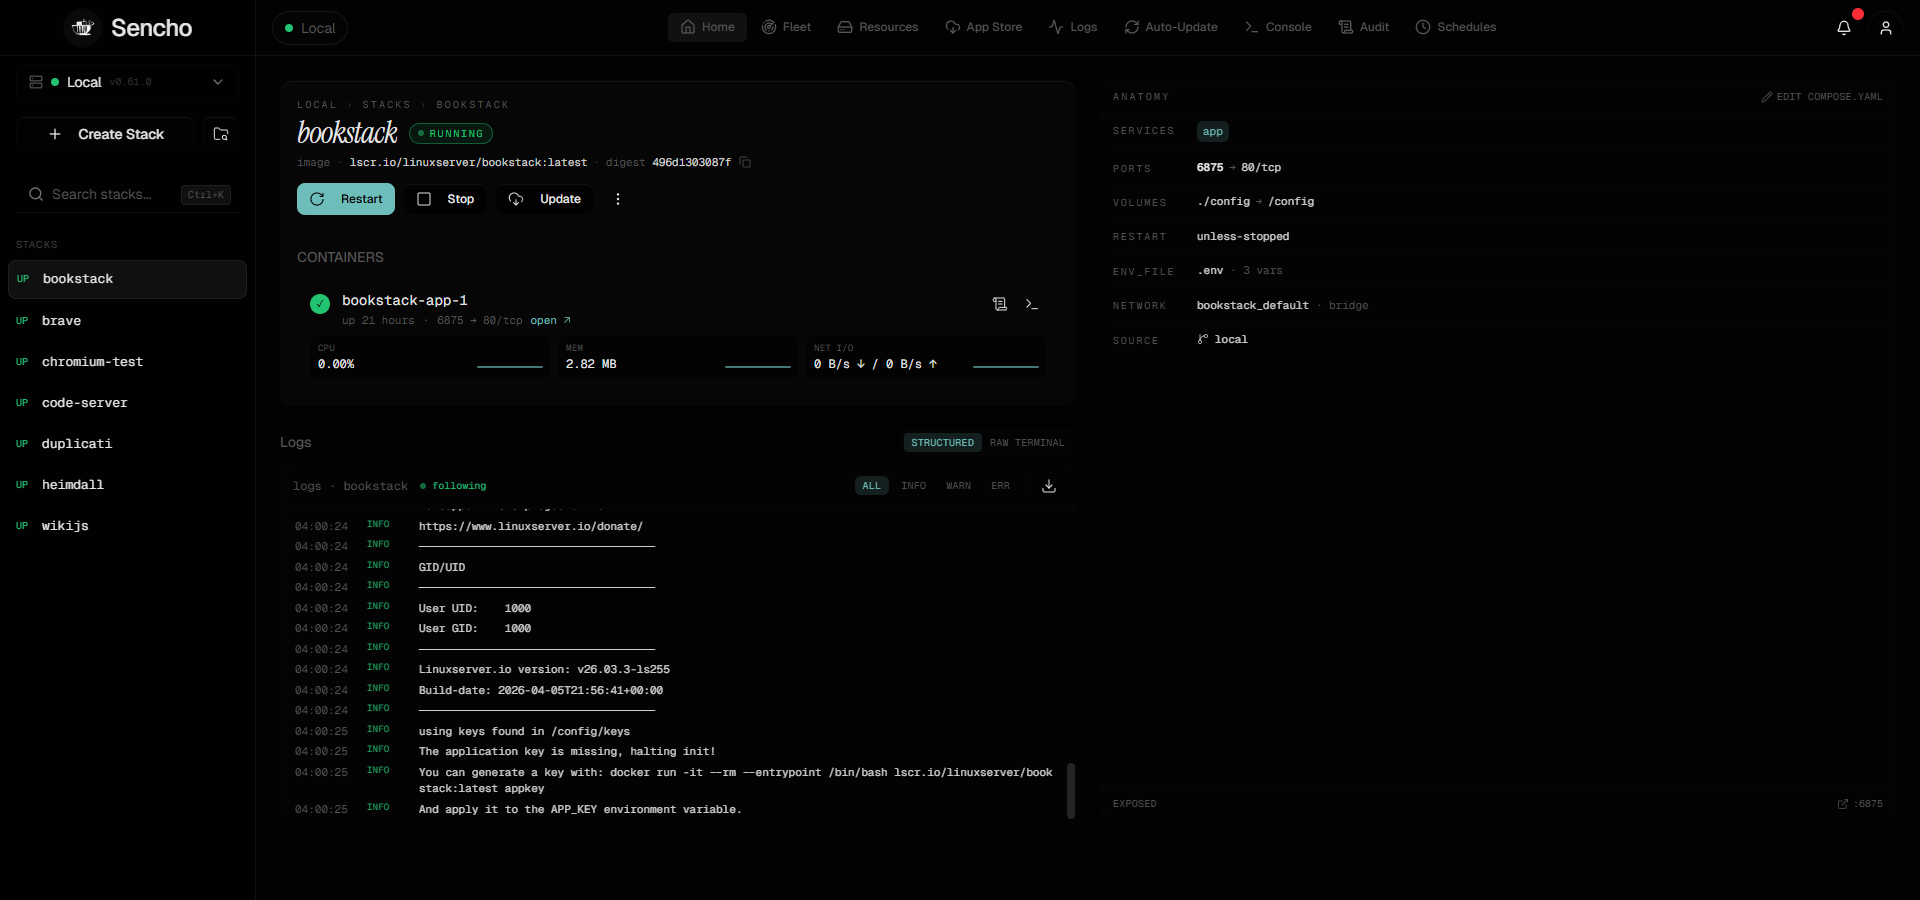The width and height of the screenshot is (1920, 900).
Task: Click the LOCAL breadcrumb
Action: (317, 105)
